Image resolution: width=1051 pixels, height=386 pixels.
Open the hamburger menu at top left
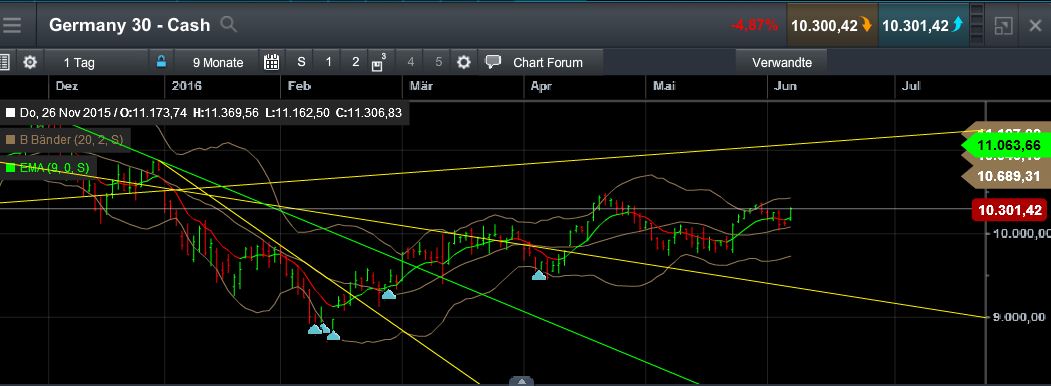[11, 25]
